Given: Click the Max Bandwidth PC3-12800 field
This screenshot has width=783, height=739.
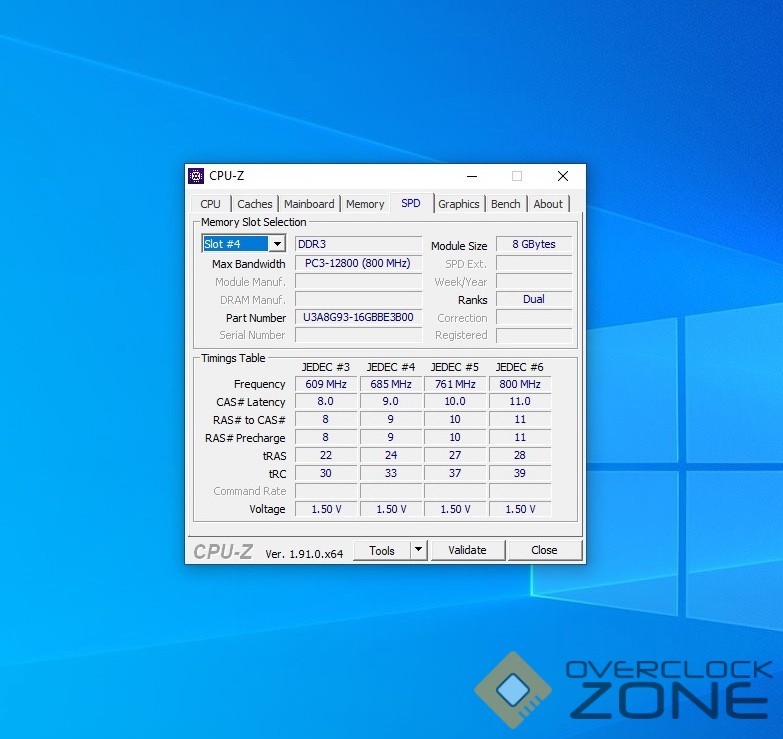Looking at the screenshot, I should (358, 264).
